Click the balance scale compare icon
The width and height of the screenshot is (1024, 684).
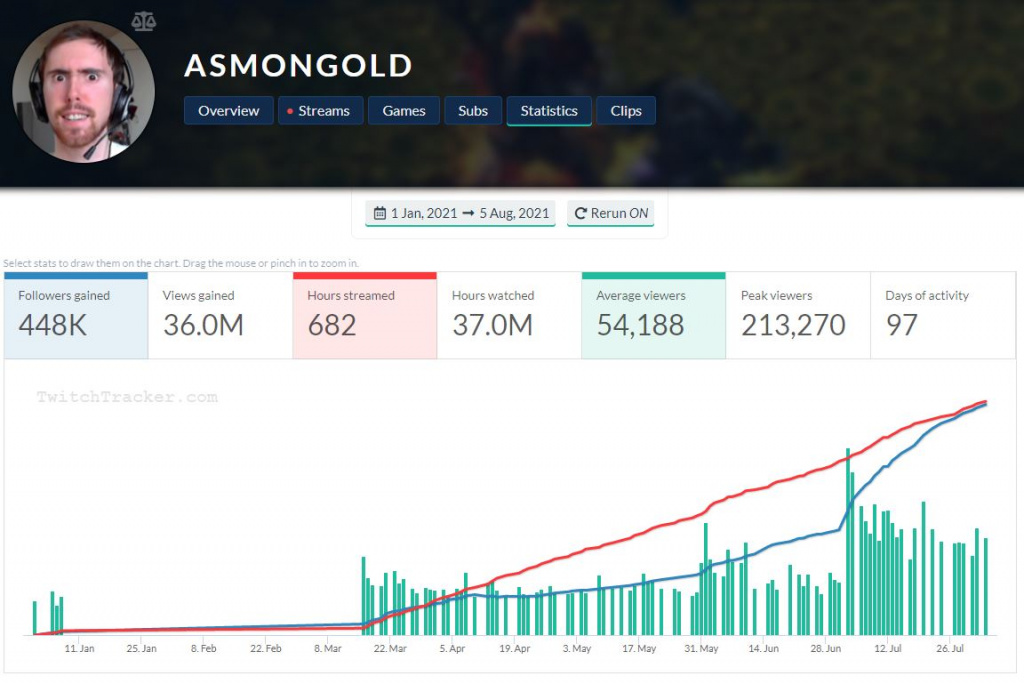[x=144, y=22]
